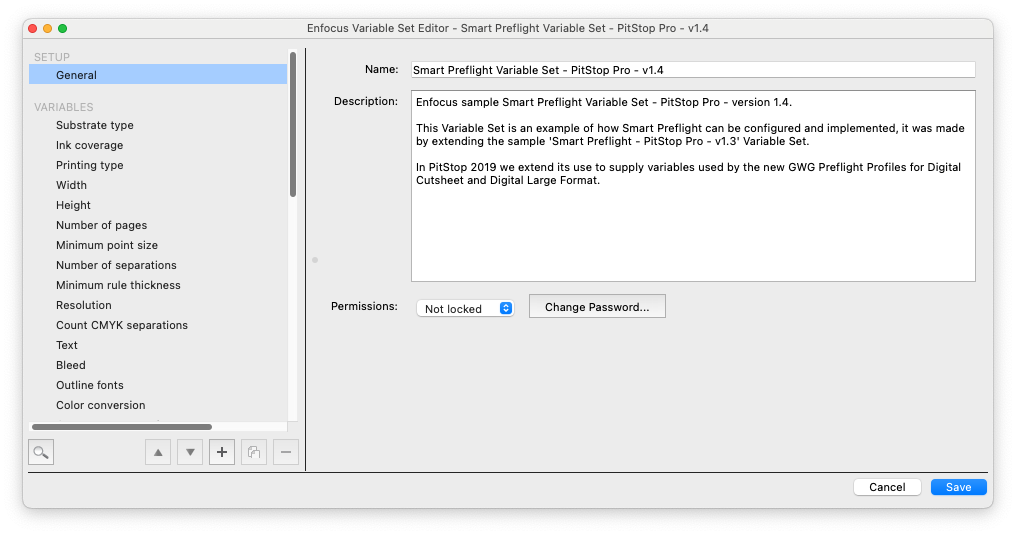
Task: Select the Count CMYK separations variable
Action: 122,325
